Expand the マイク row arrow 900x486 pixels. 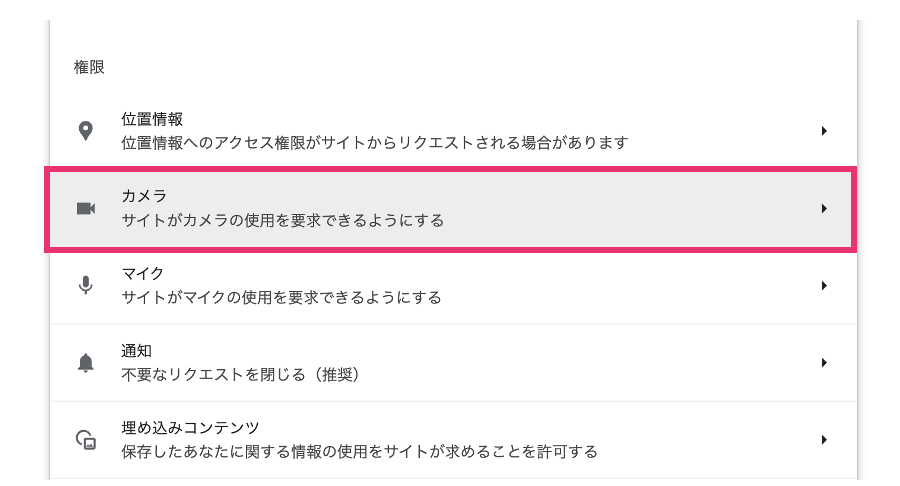(x=824, y=285)
